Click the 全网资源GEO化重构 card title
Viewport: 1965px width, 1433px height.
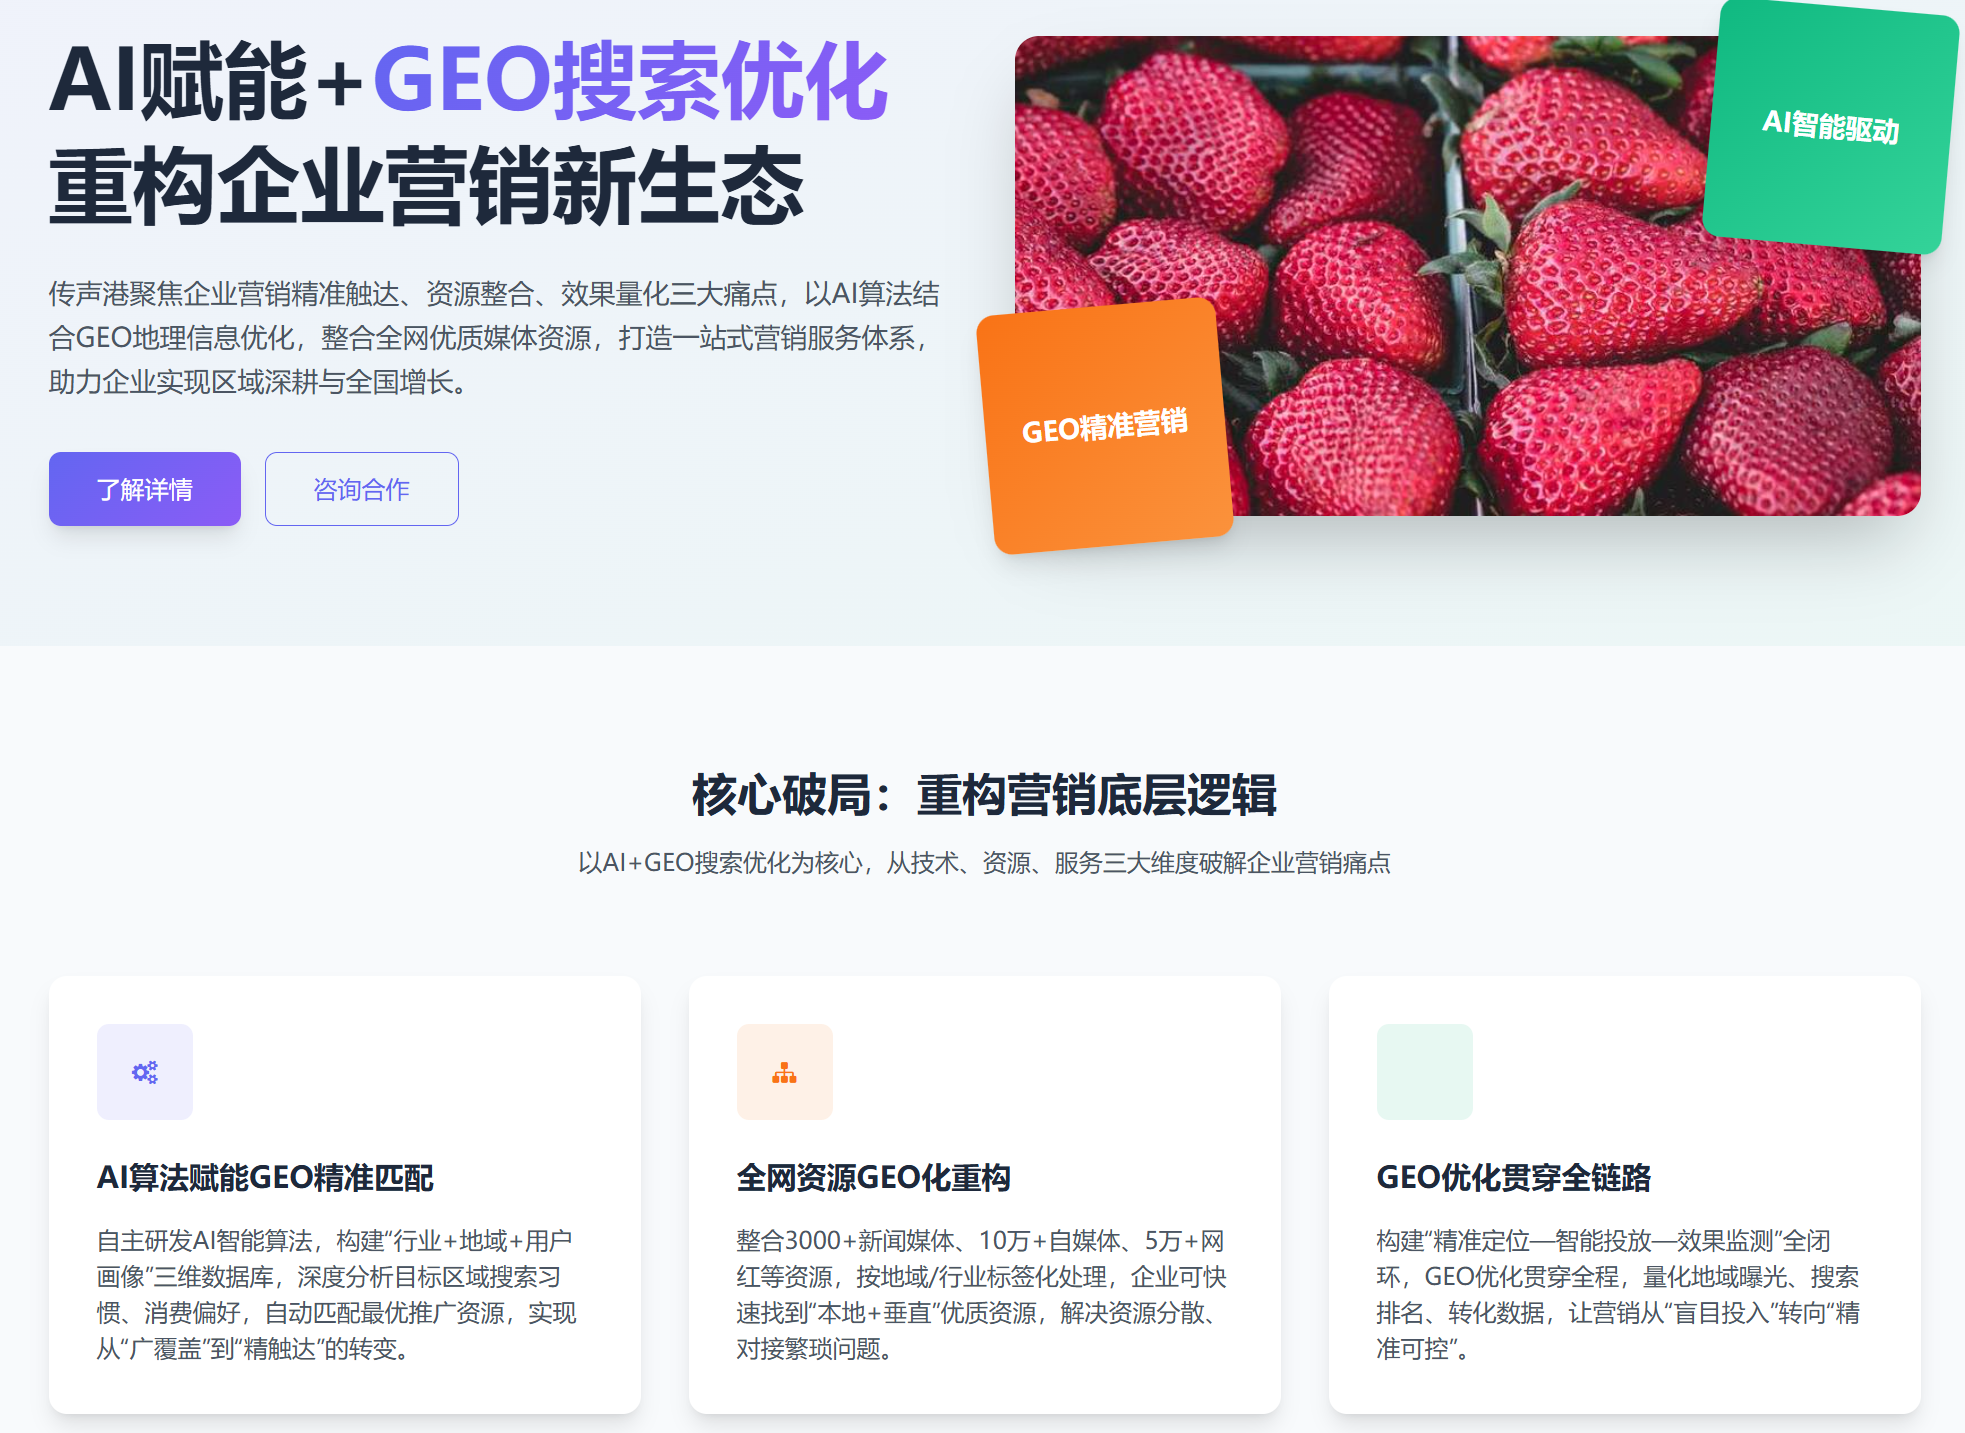pos(873,1178)
